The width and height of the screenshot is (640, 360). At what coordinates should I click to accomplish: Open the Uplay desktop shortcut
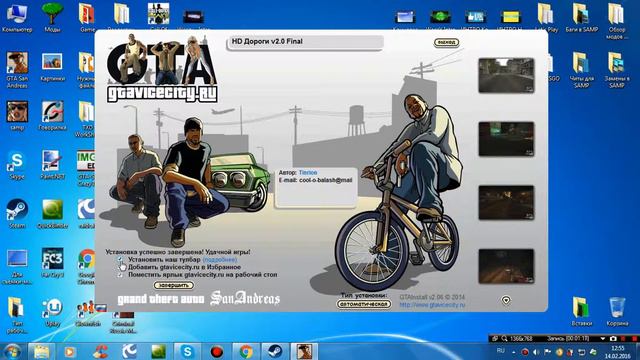click(52, 312)
